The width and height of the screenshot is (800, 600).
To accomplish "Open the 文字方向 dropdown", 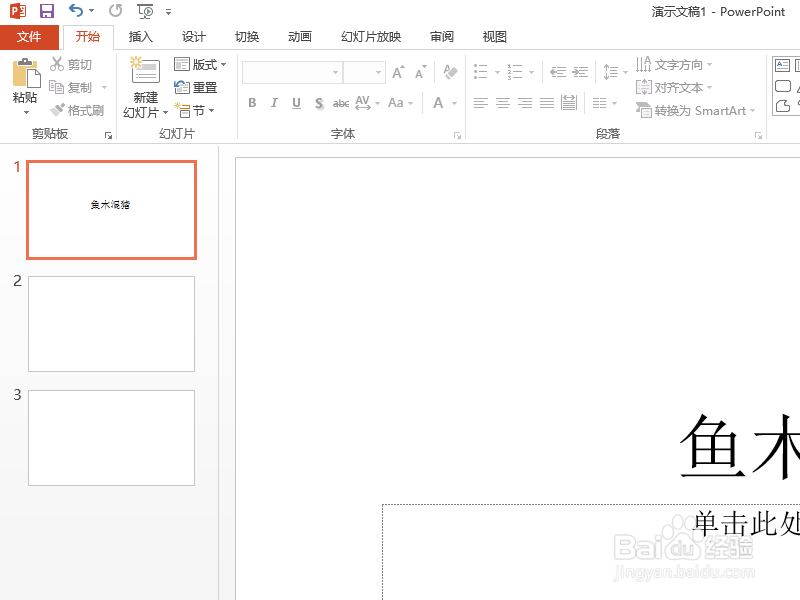I will point(674,64).
